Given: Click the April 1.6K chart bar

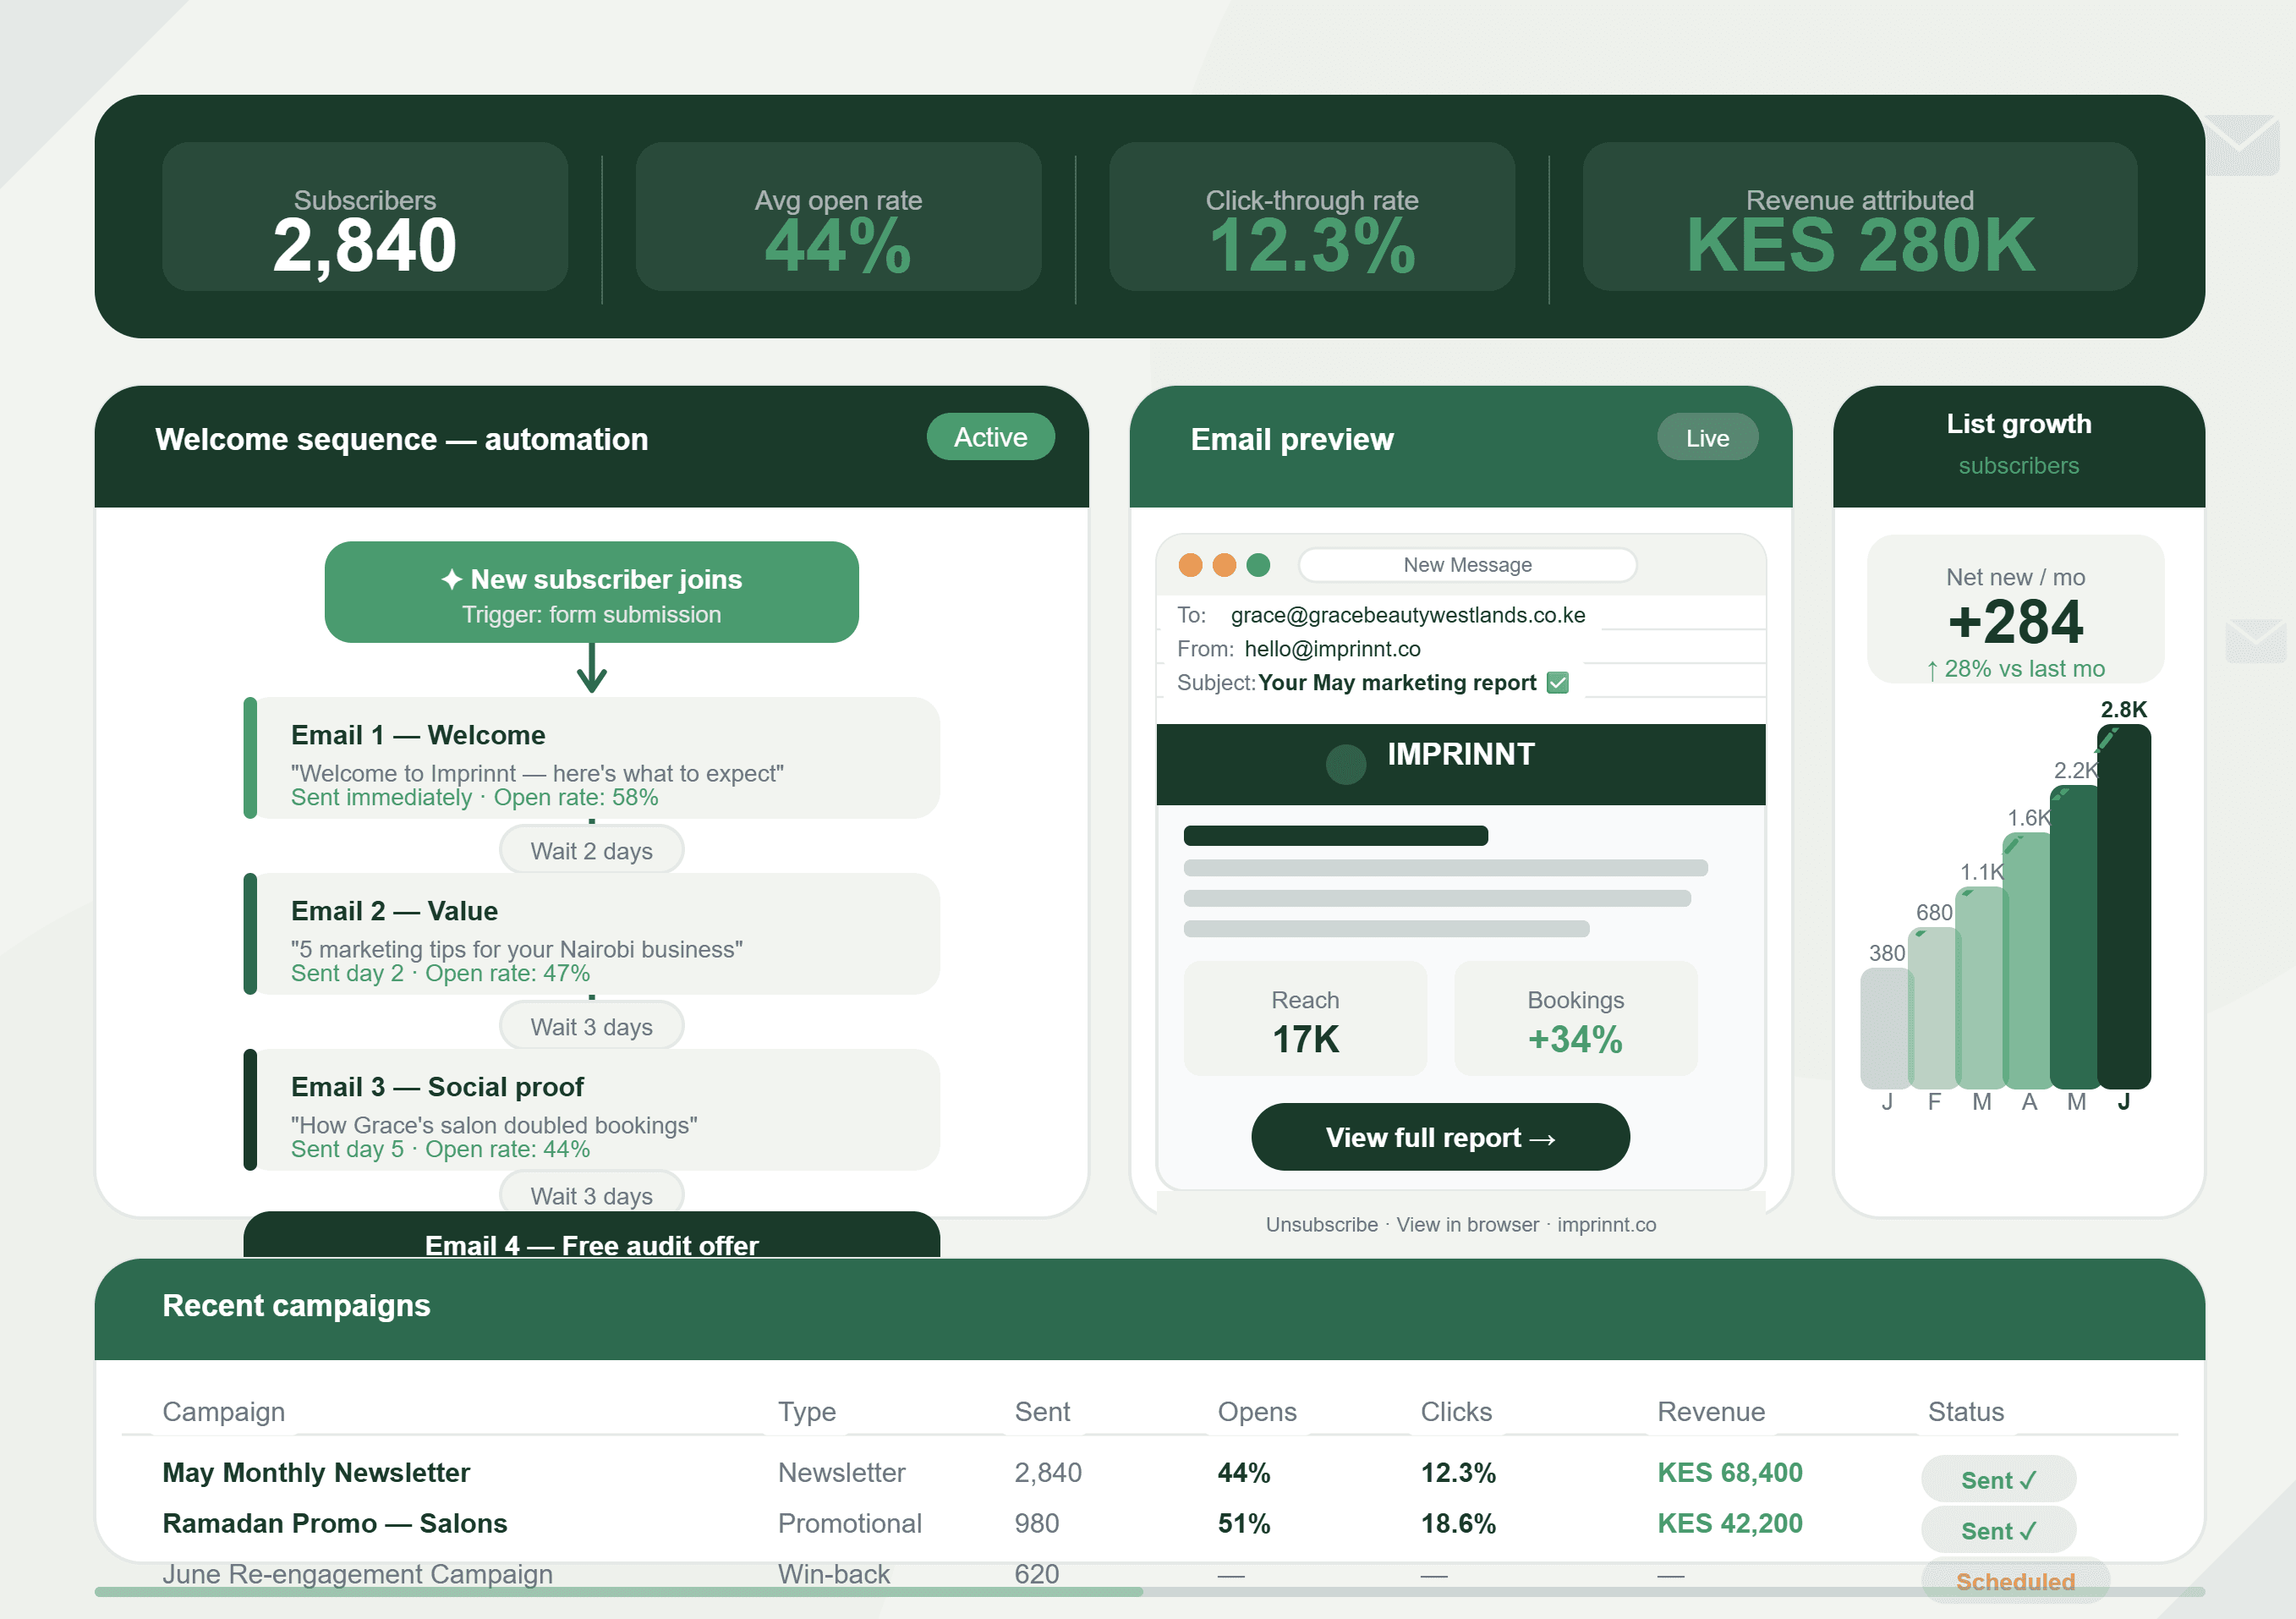Looking at the screenshot, I should pos(2029,960).
